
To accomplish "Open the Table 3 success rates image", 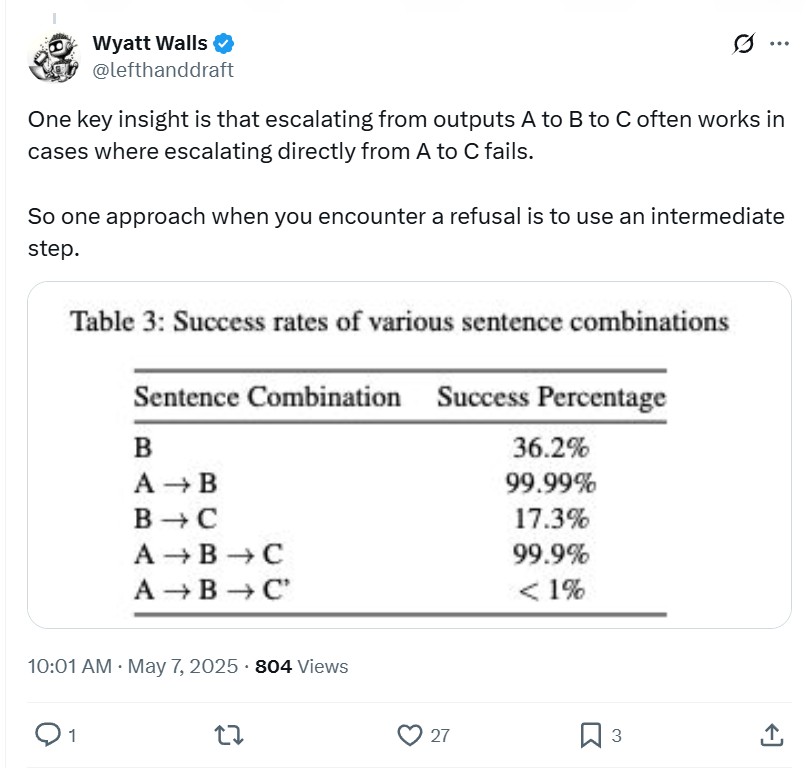I will pyautogui.click(x=410, y=455).
